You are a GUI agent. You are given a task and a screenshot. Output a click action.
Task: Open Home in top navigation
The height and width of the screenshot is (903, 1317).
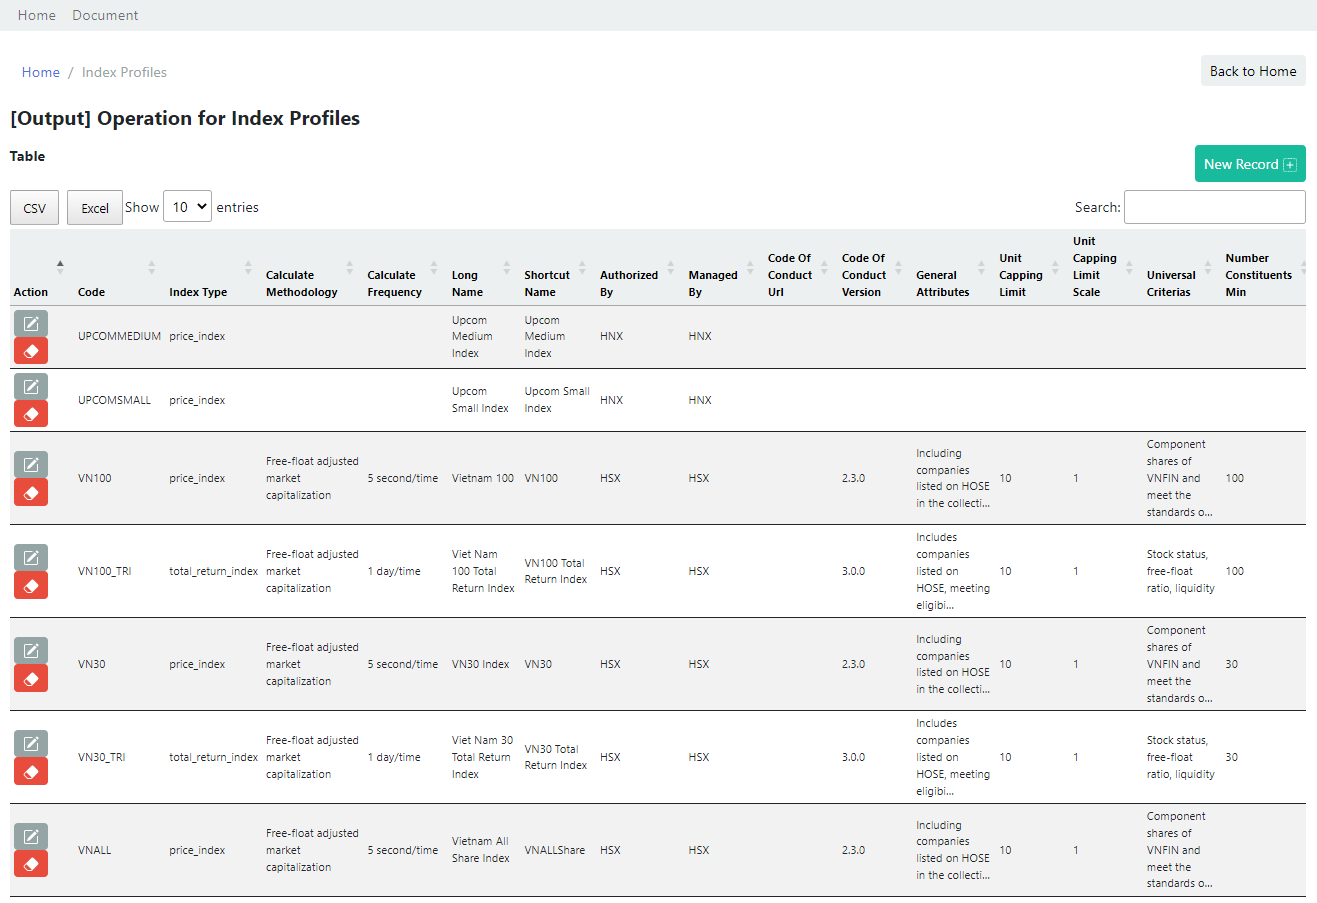pyautogui.click(x=37, y=15)
